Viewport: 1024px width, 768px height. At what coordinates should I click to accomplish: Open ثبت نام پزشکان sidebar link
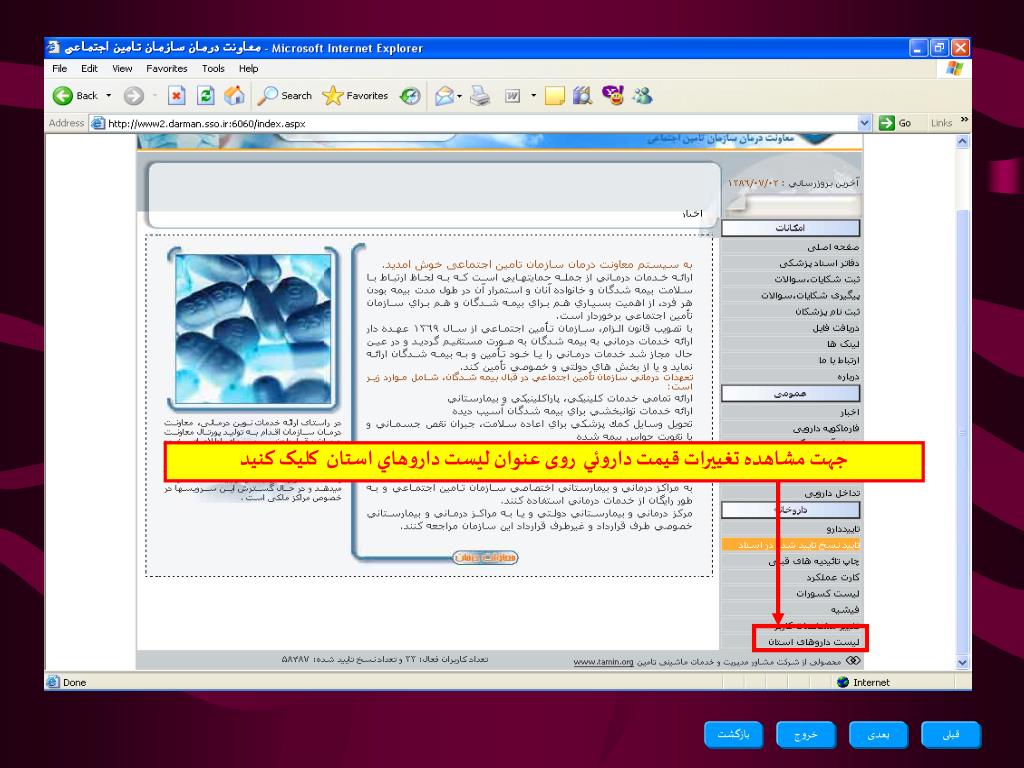[827, 312]
